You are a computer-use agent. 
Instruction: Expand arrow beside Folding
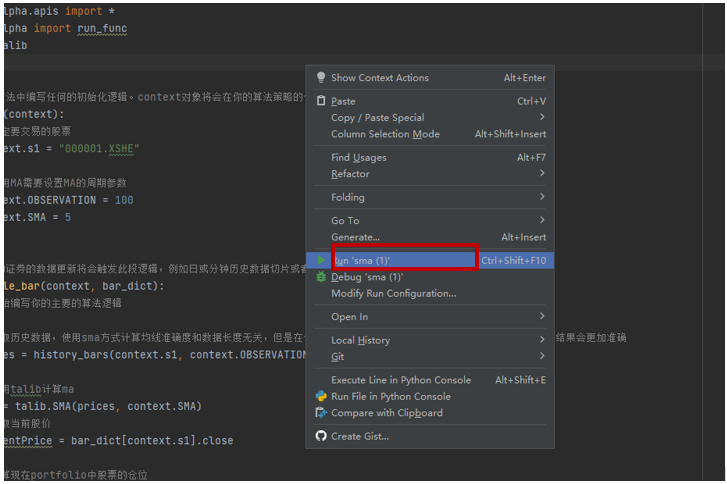click(x=542, y=196)
